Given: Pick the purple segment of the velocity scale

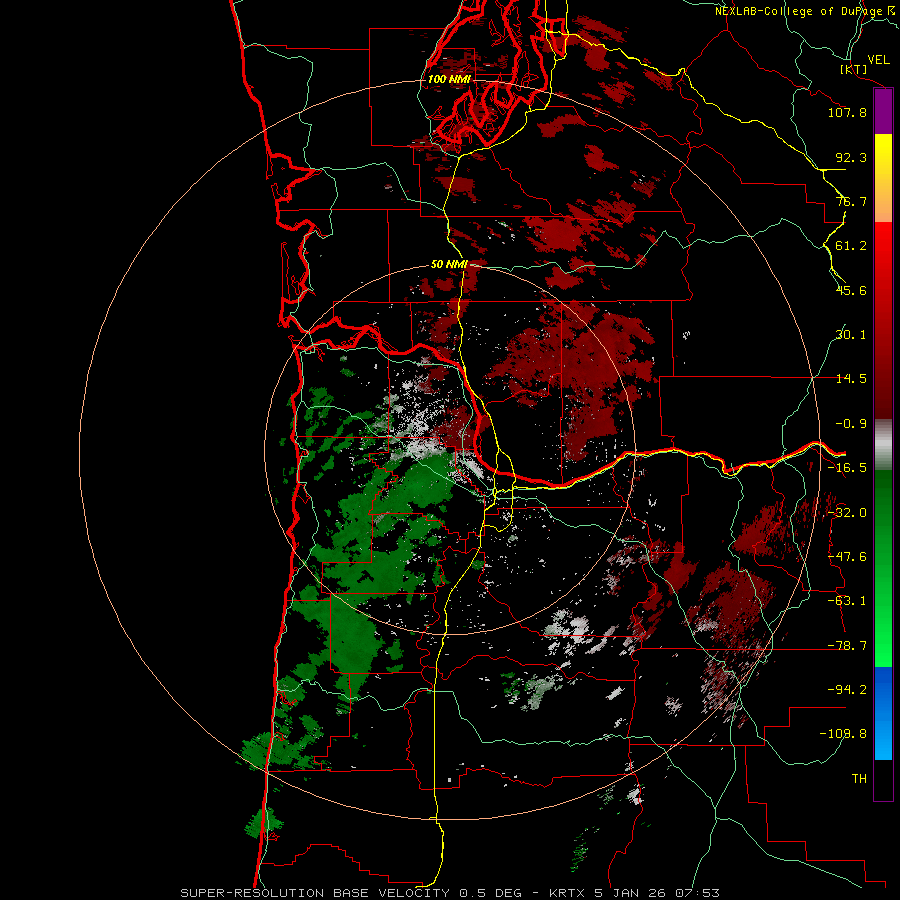Looking at the screenshot, I should tap(883, 112).
